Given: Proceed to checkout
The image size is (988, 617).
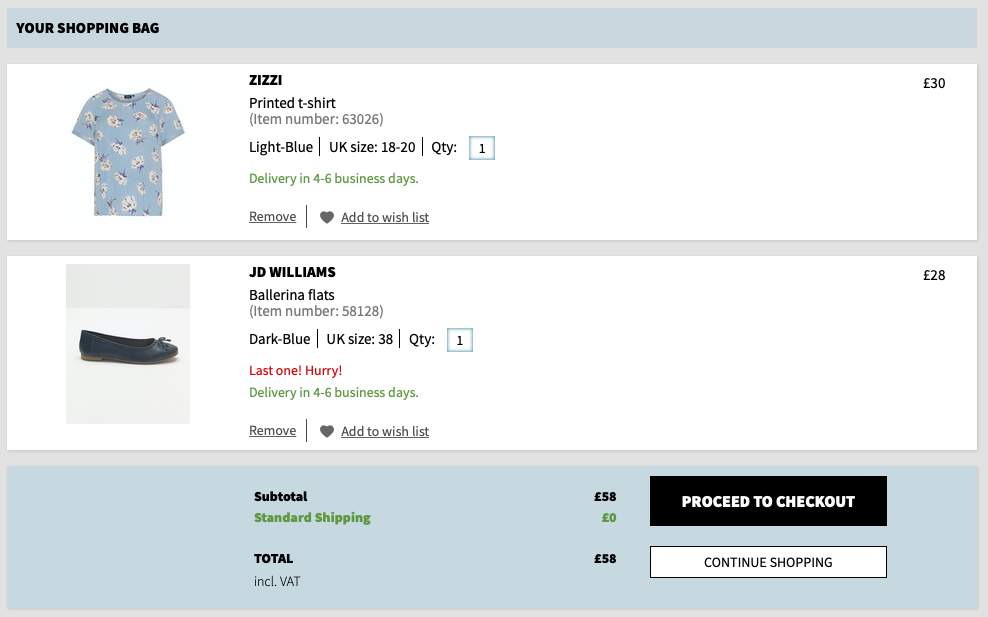Looking at the screenshot, I should [768, 501].
